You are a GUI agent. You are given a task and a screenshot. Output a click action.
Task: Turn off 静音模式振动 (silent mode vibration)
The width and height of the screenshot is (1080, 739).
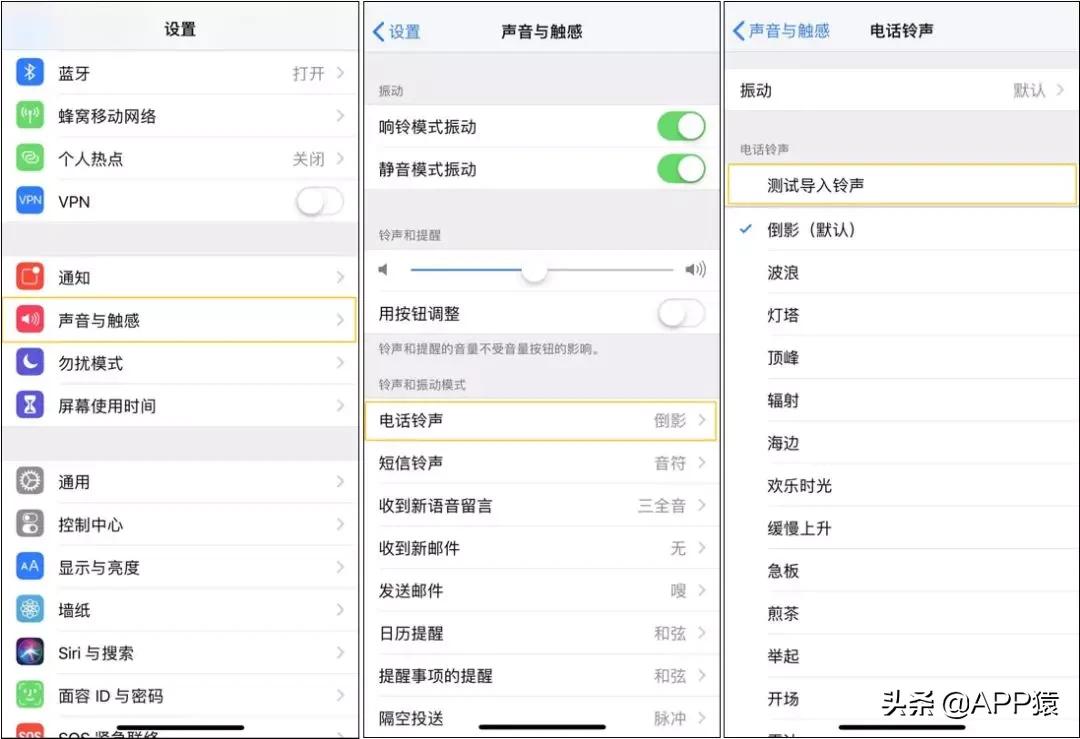[x=681, y=169]
